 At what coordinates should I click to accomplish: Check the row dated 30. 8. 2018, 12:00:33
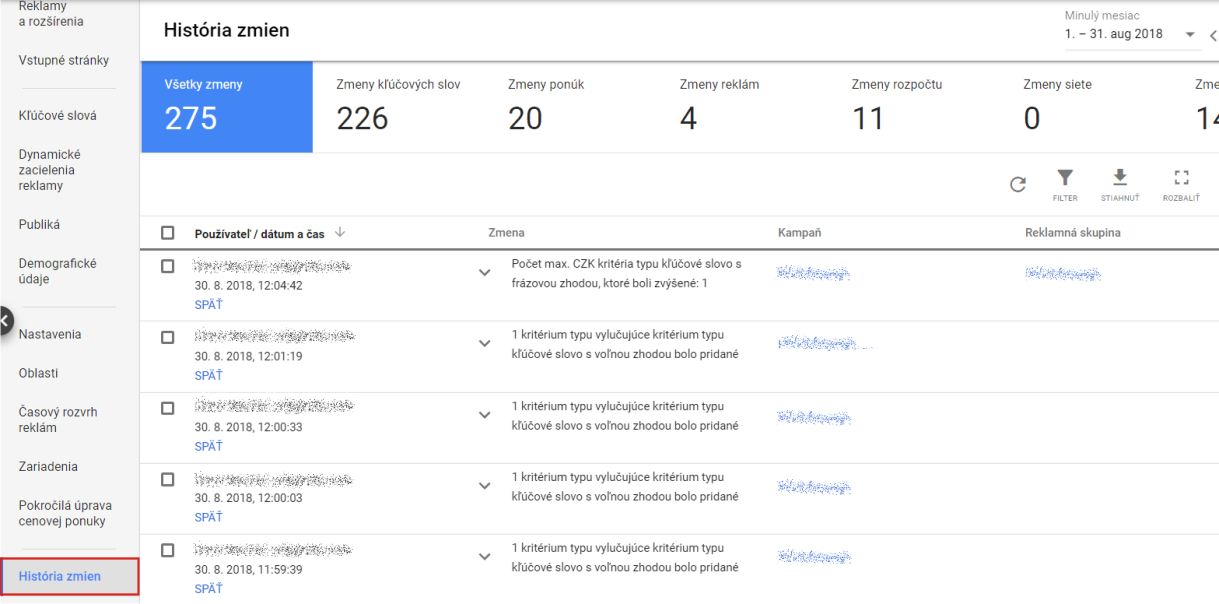(x=168, y=408)
